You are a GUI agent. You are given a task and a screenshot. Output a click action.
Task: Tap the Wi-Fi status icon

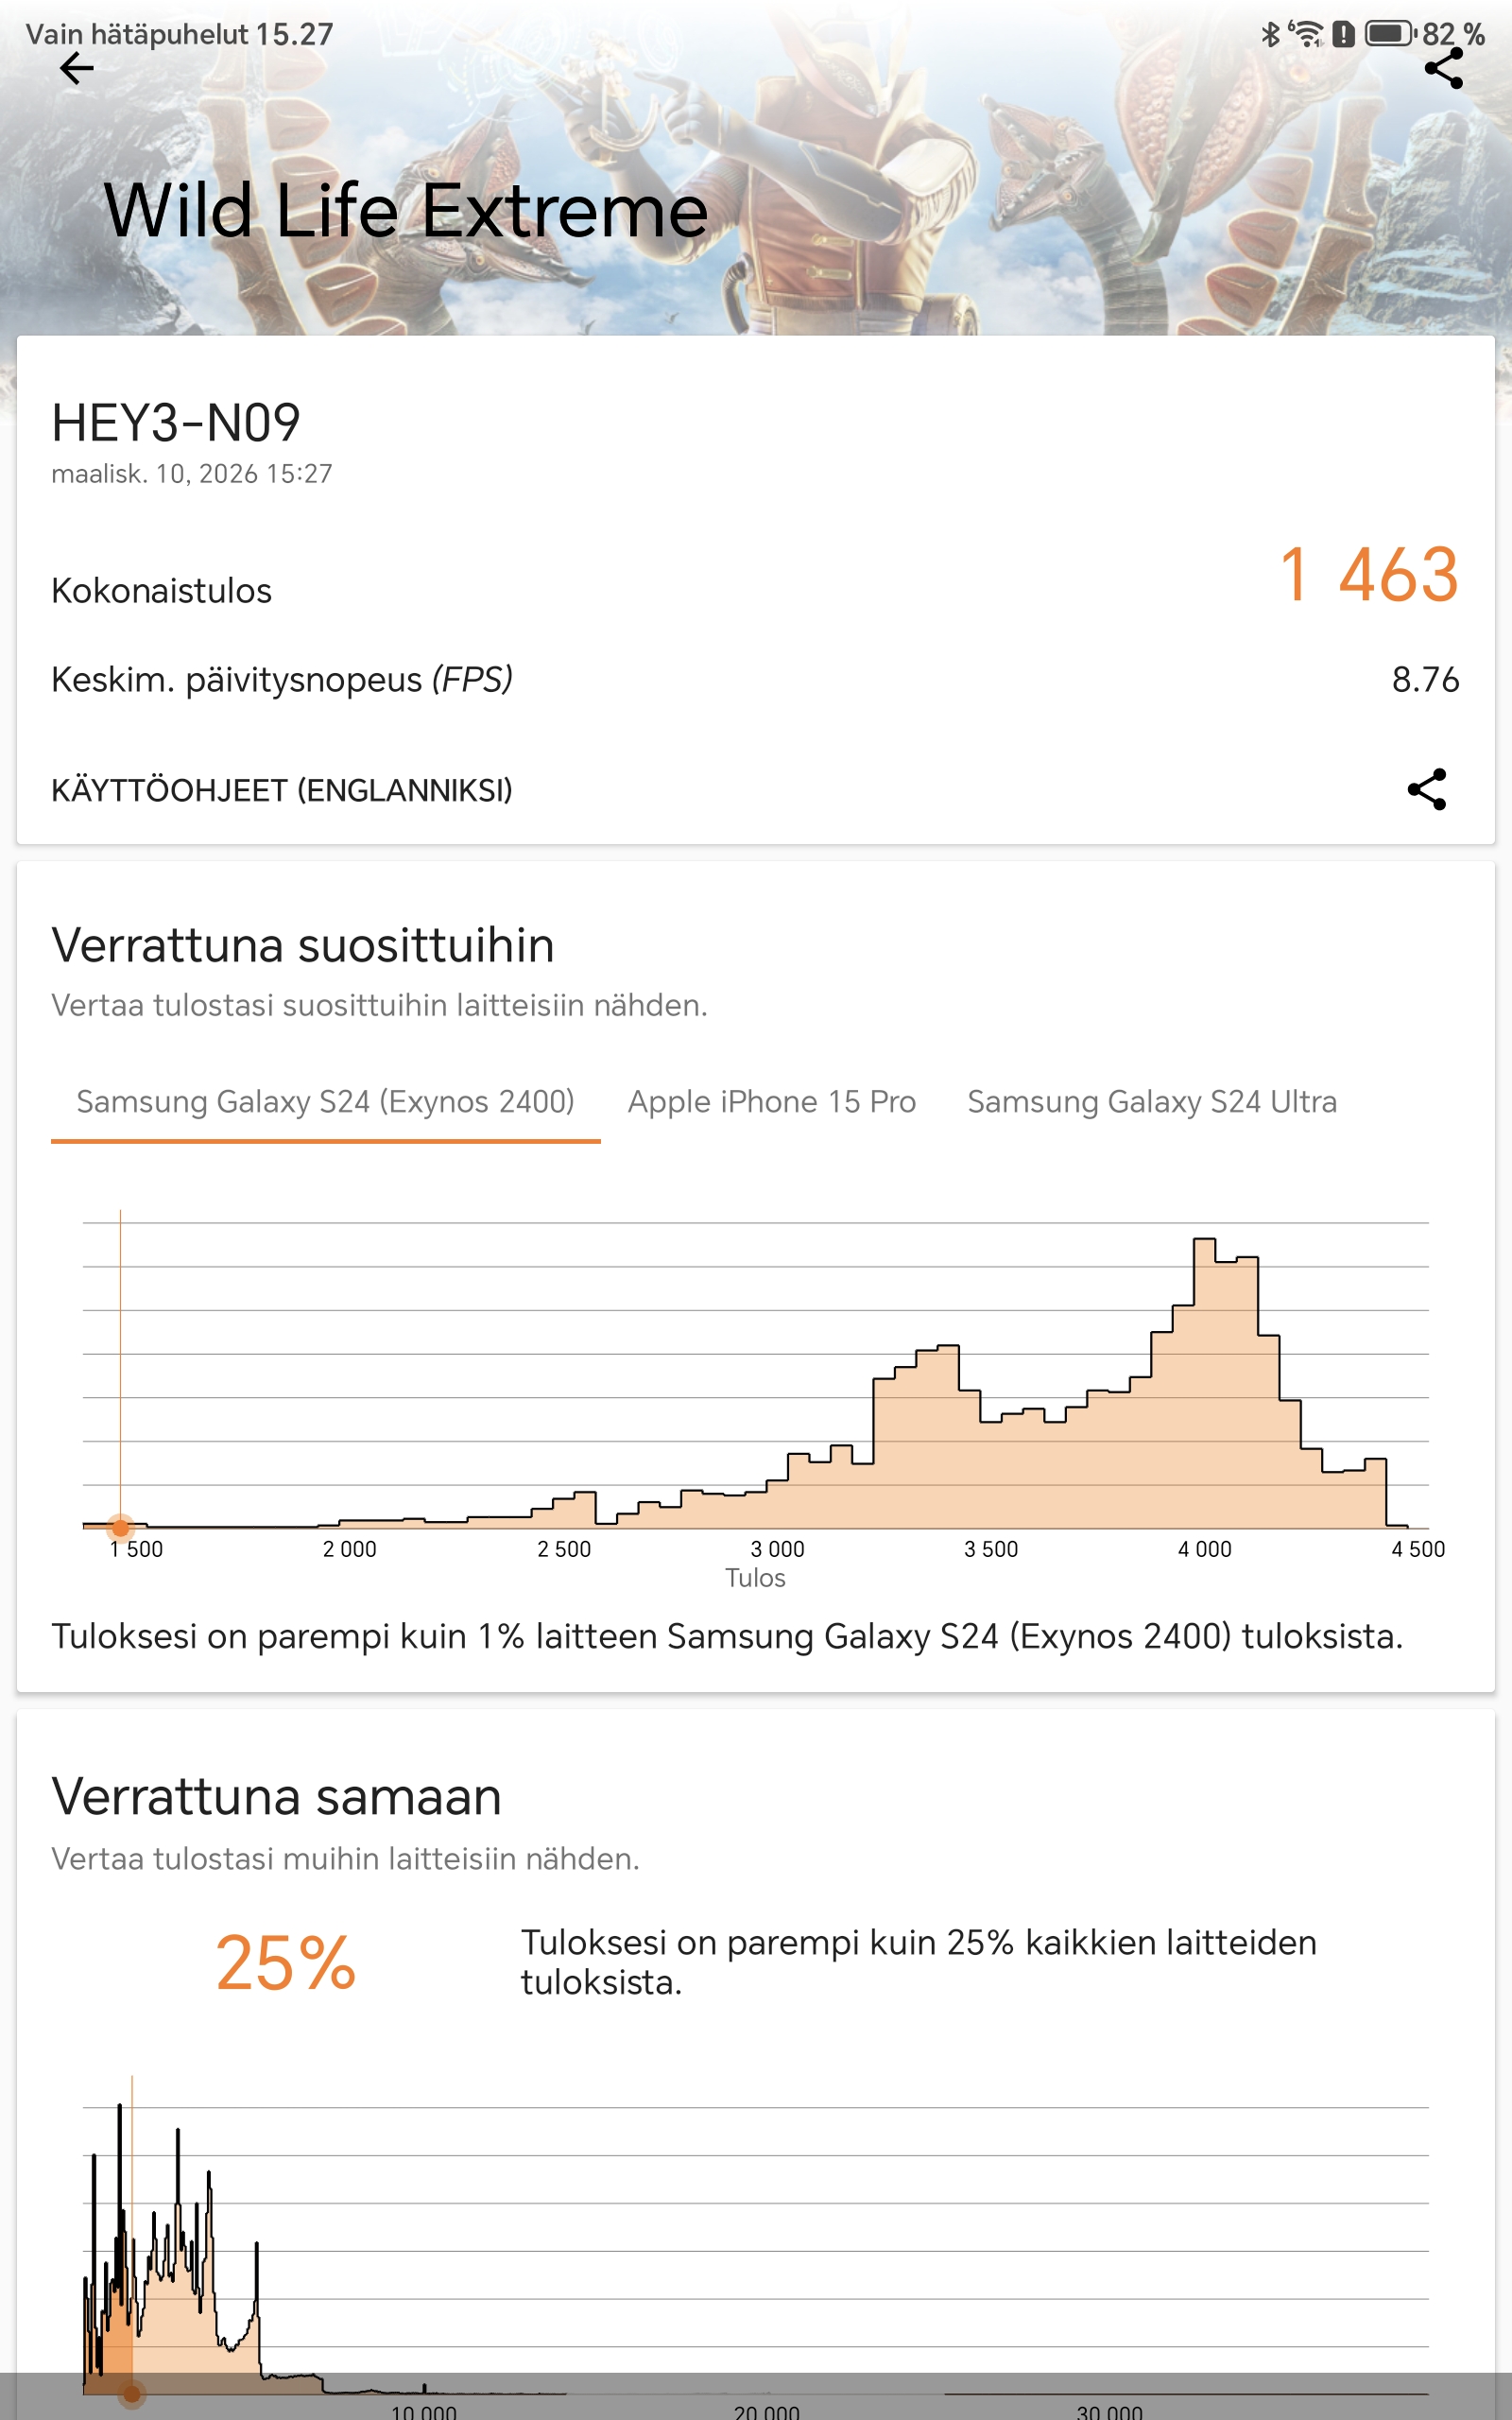(x=1305, y=35)
